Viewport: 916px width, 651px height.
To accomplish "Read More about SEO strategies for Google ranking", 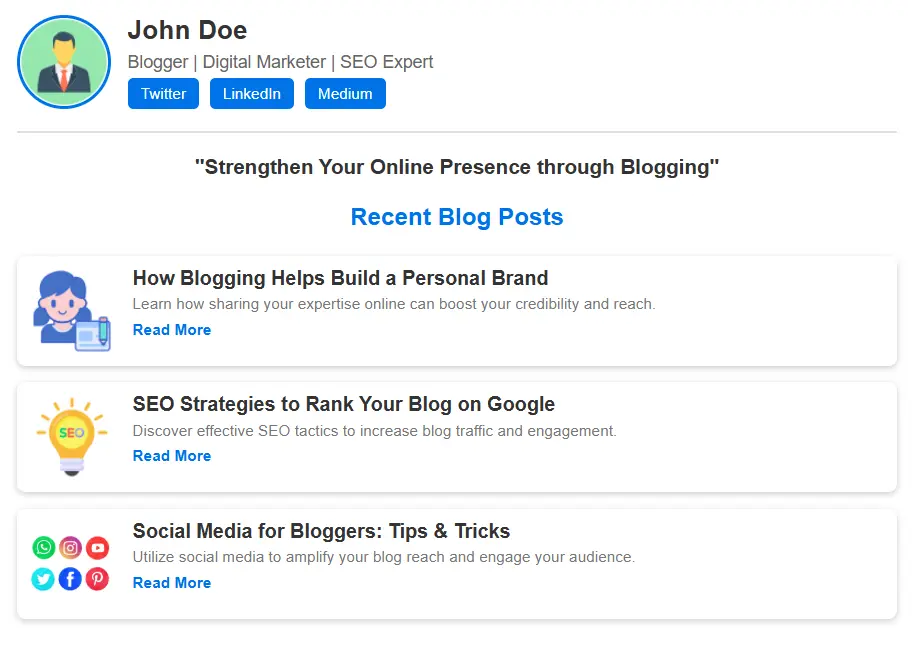I will tap(171, 455).
